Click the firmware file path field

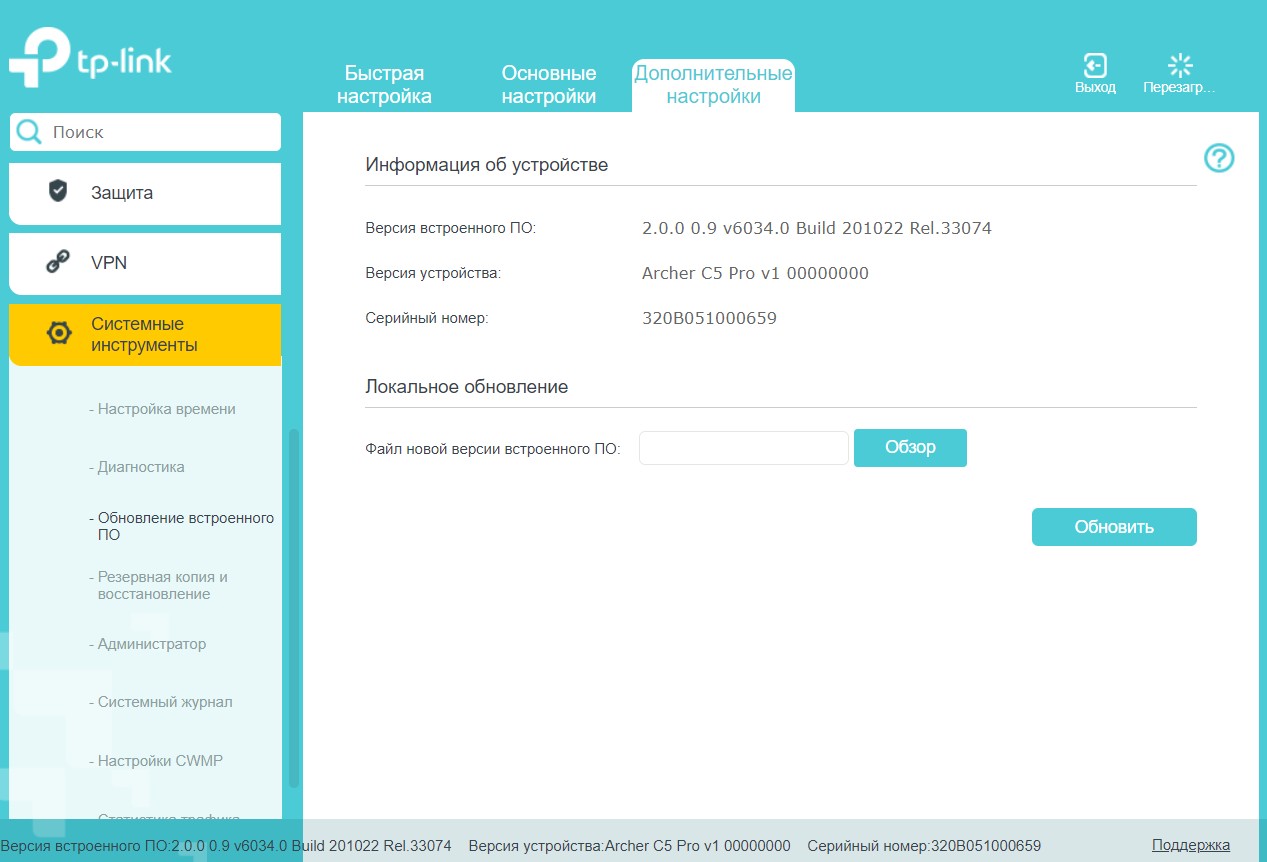tap(743, 448)
